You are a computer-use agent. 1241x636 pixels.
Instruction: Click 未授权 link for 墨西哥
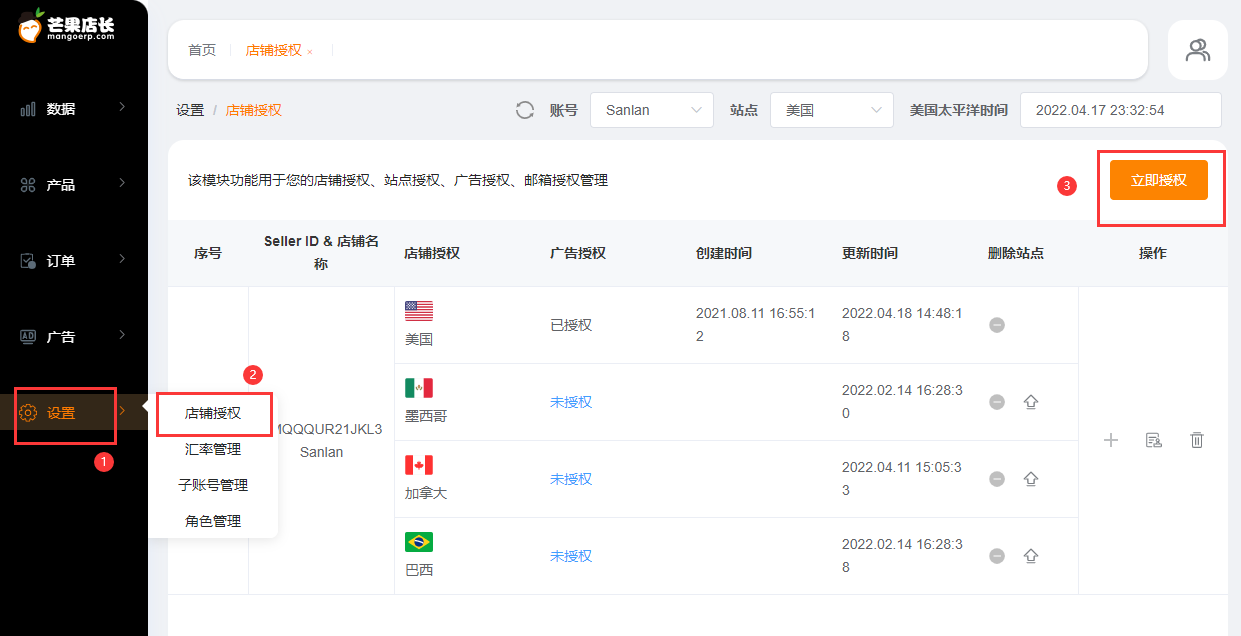(571, 402)
